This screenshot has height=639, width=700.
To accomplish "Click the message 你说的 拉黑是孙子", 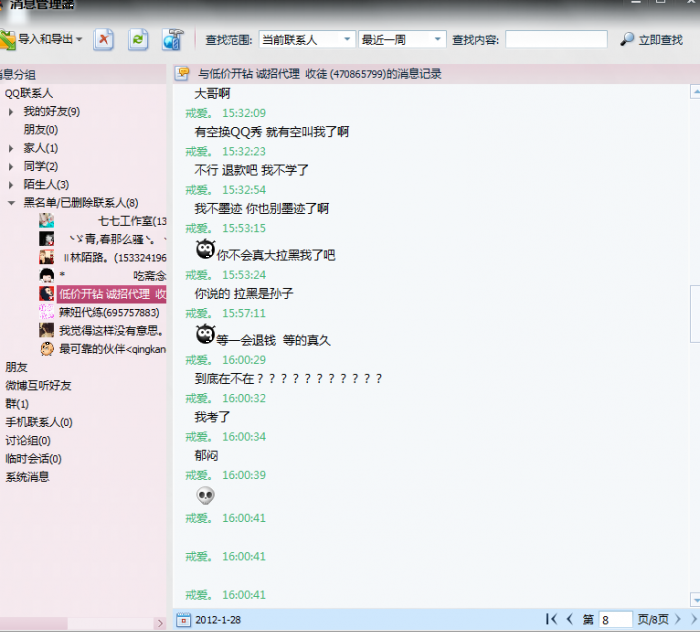I will tap(244, 294).
